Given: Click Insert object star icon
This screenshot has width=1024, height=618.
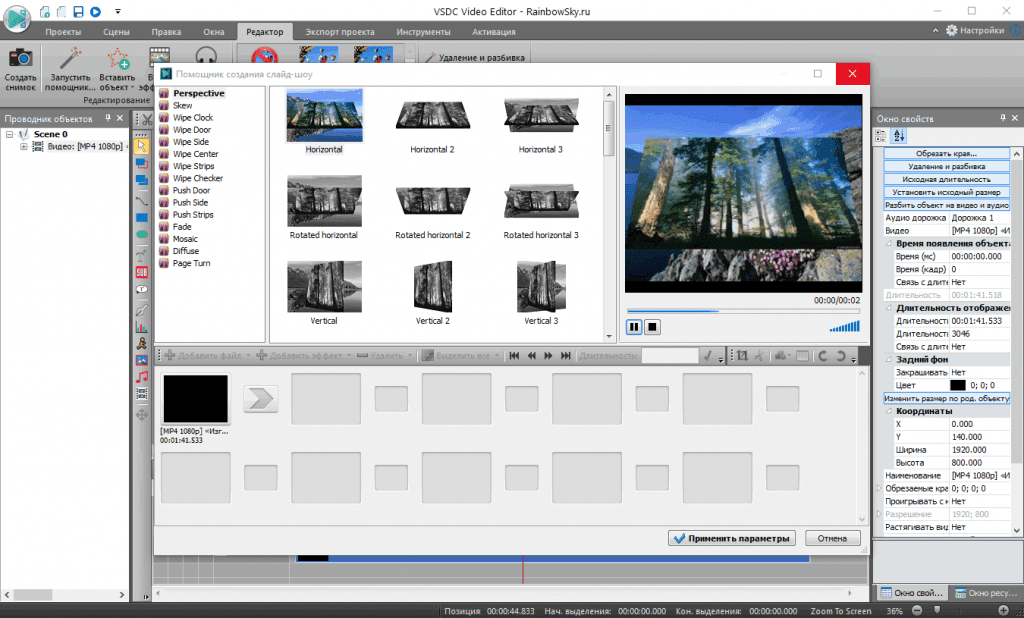Looking at the screenshot, I should click(x=118, y=58).
